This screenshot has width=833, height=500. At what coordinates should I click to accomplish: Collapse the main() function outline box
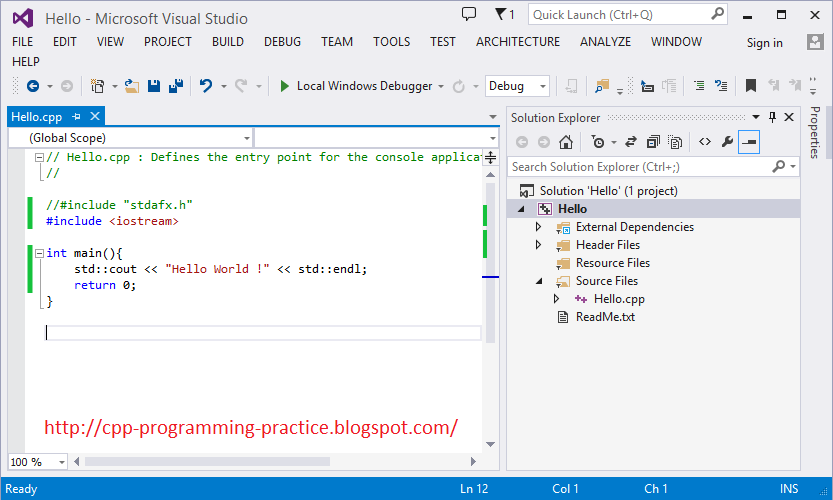tap(39, 253)
